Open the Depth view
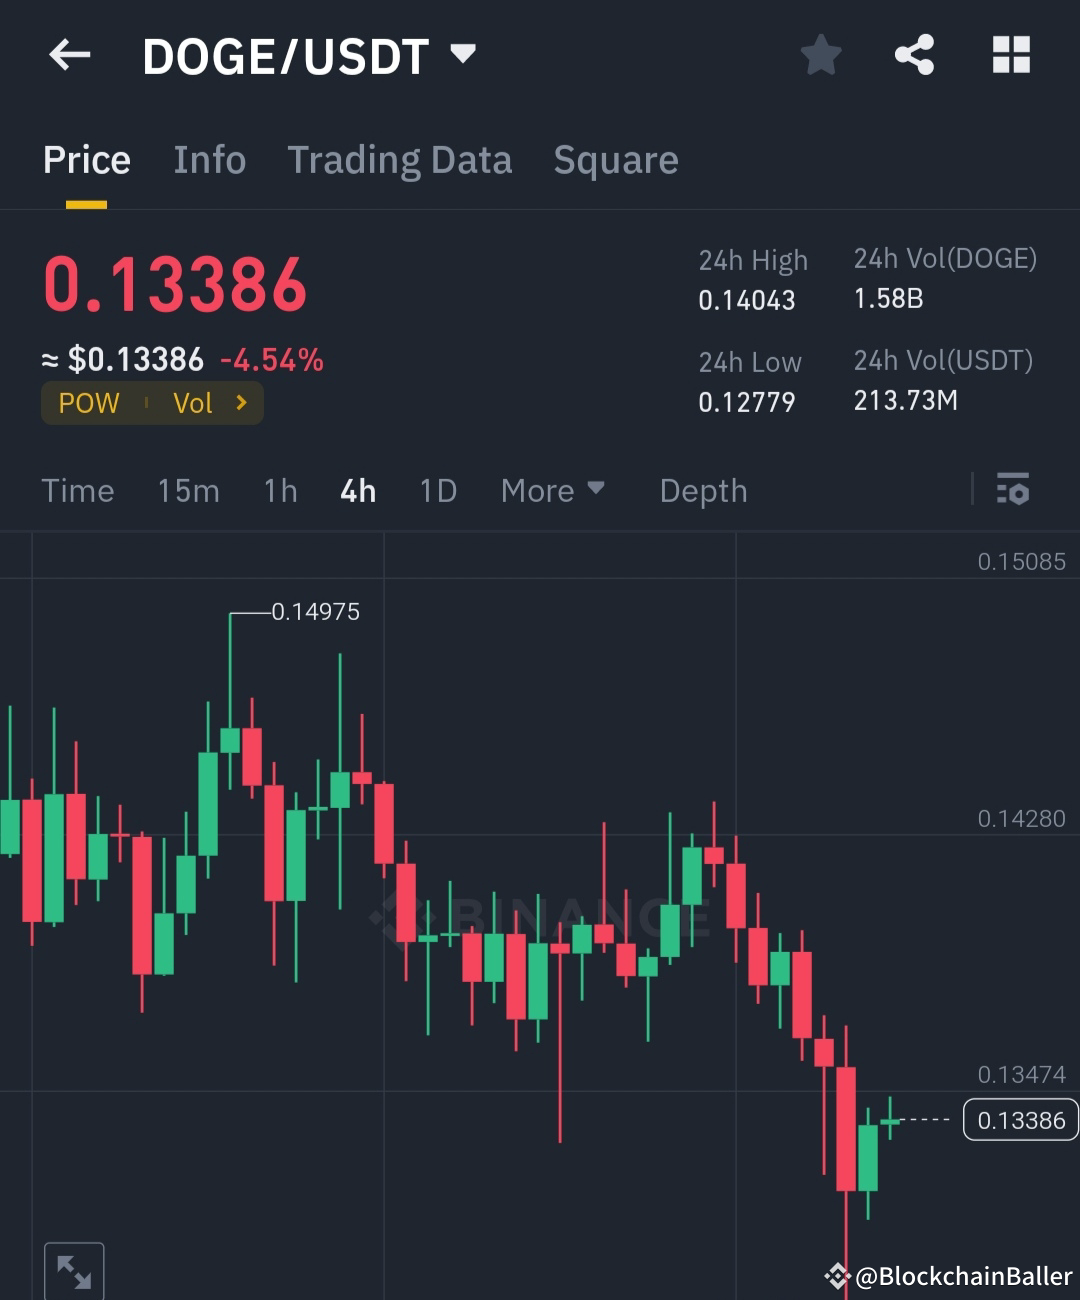The height and width of the screenshot is (1300, 1080). coord(703,490)
